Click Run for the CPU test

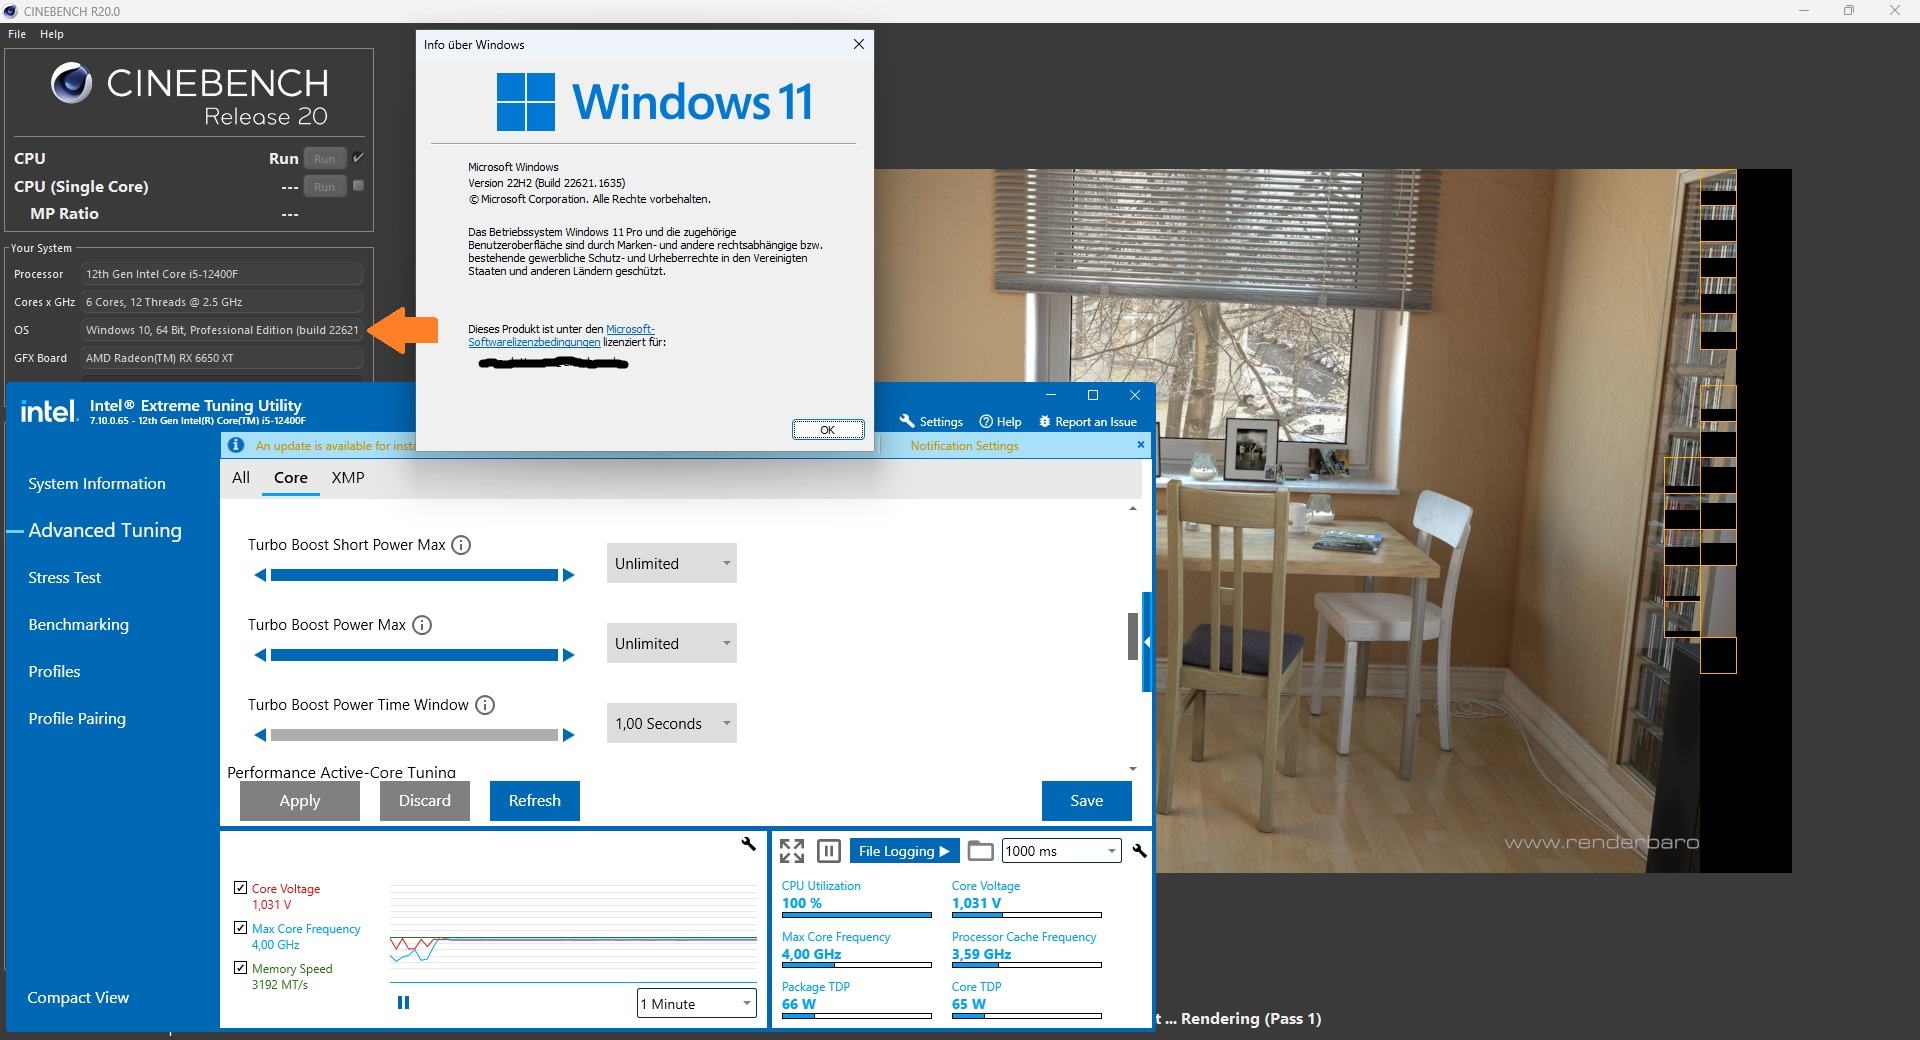pyautogui.click(x=325, y=158)
